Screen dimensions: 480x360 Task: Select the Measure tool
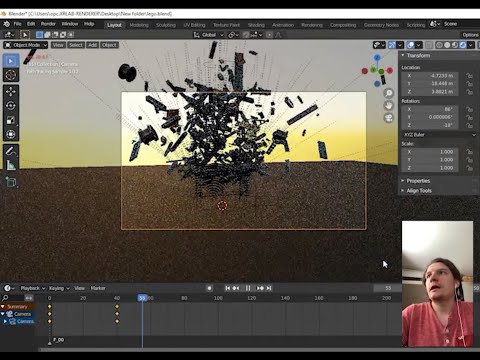pyautogui.click(x=11, y=165)
